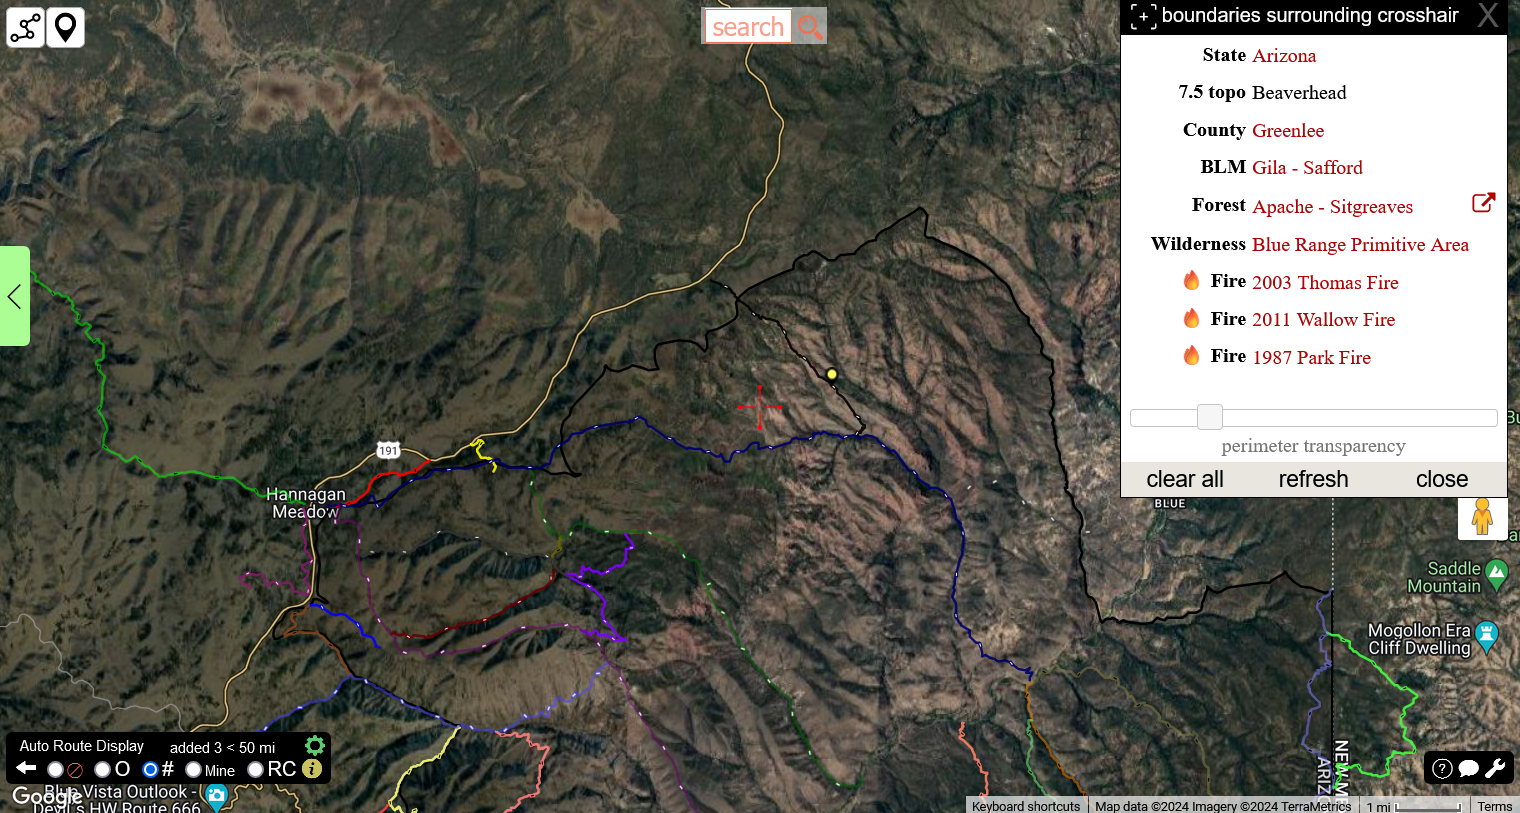This screenshot has width=1520, height=813.
Task: Click the clear all button
Action: (1185, 479)
